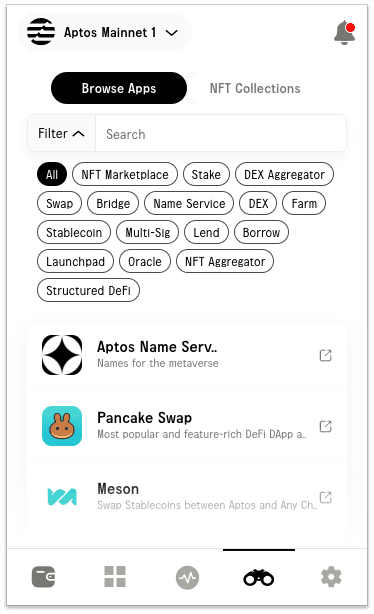Toggle the Stablecoin filter chip

tap(74, 232)
